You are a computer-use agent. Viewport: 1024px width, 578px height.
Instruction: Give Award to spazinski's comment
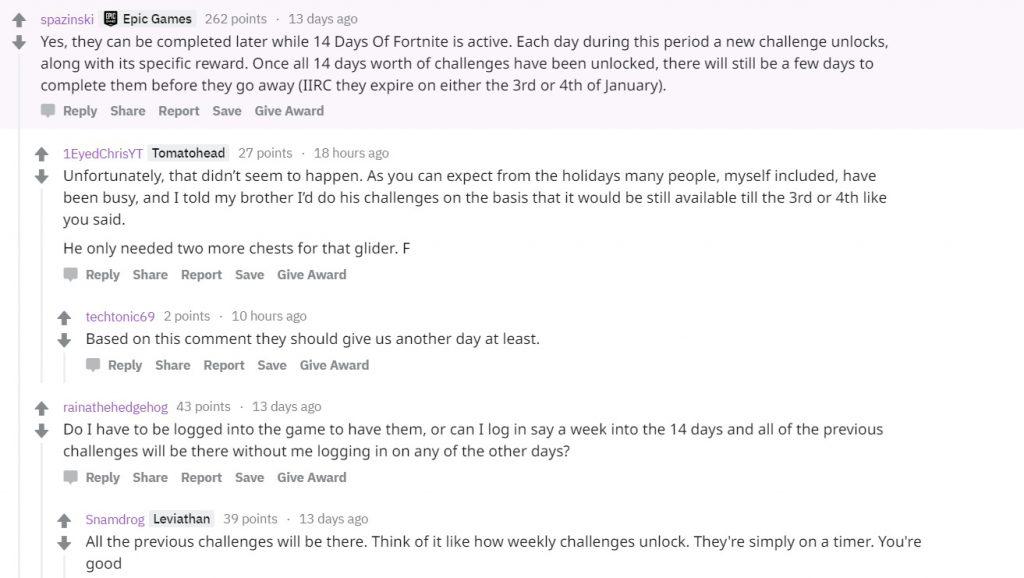(289, 111)
